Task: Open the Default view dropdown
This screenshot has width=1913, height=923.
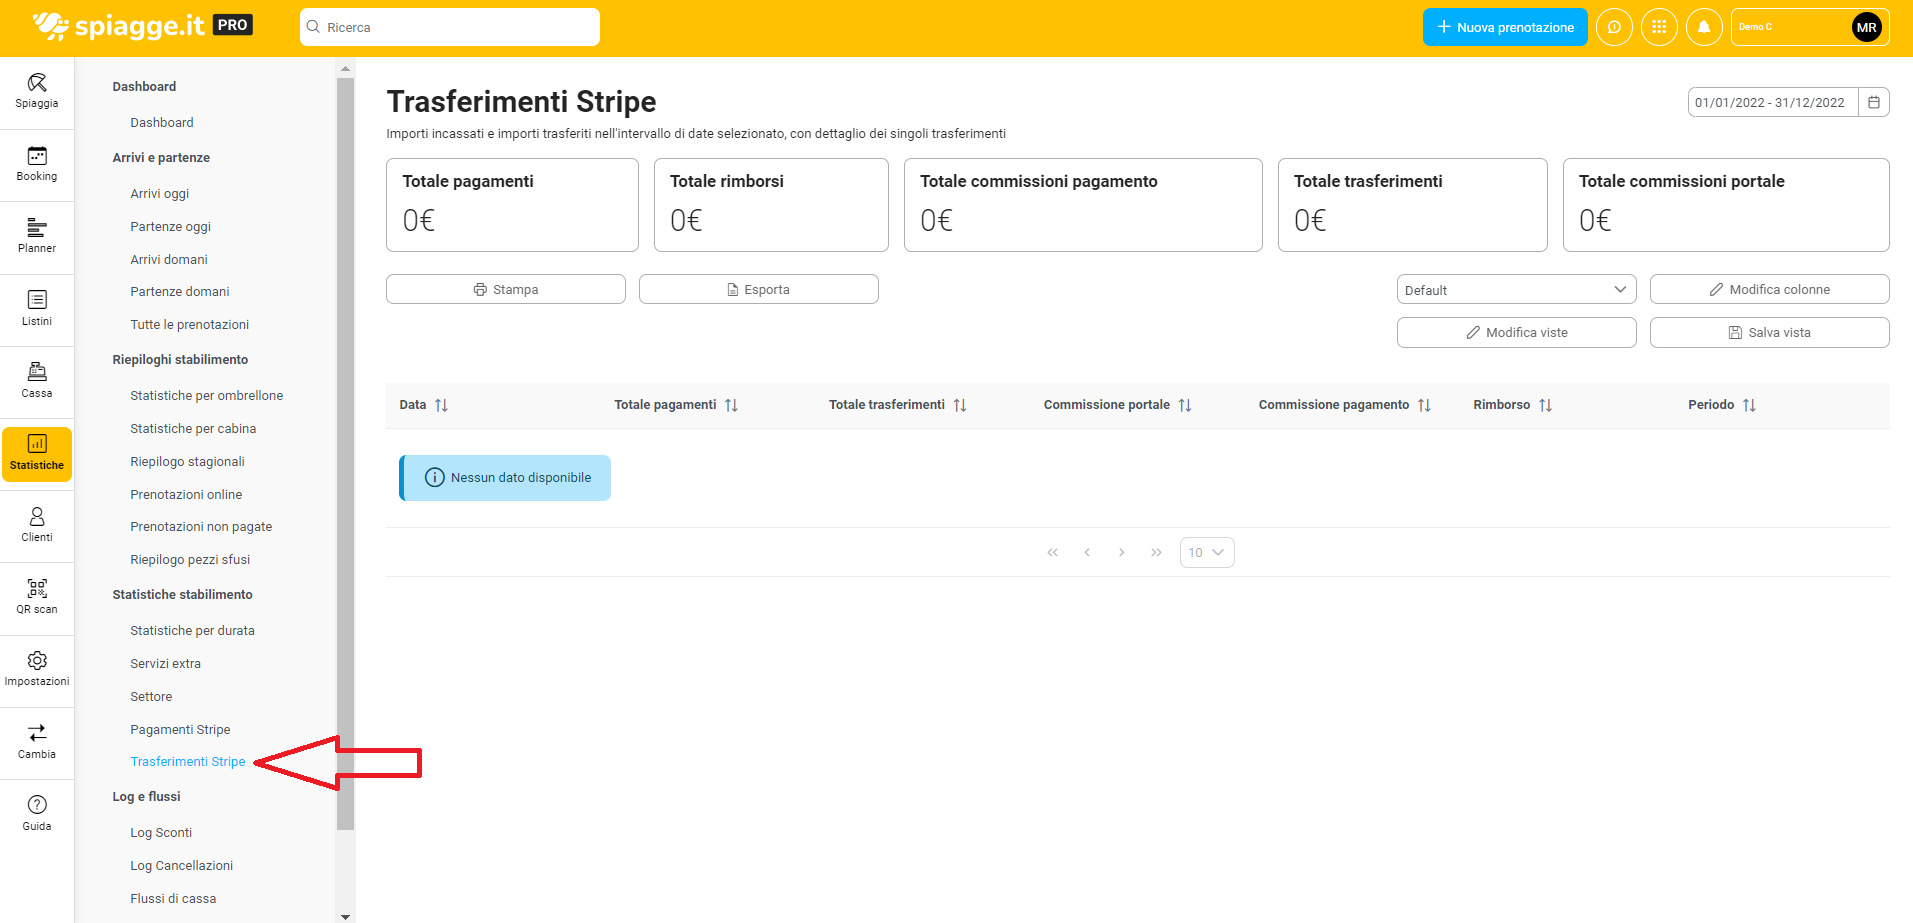Action: tap(1516, 290)
